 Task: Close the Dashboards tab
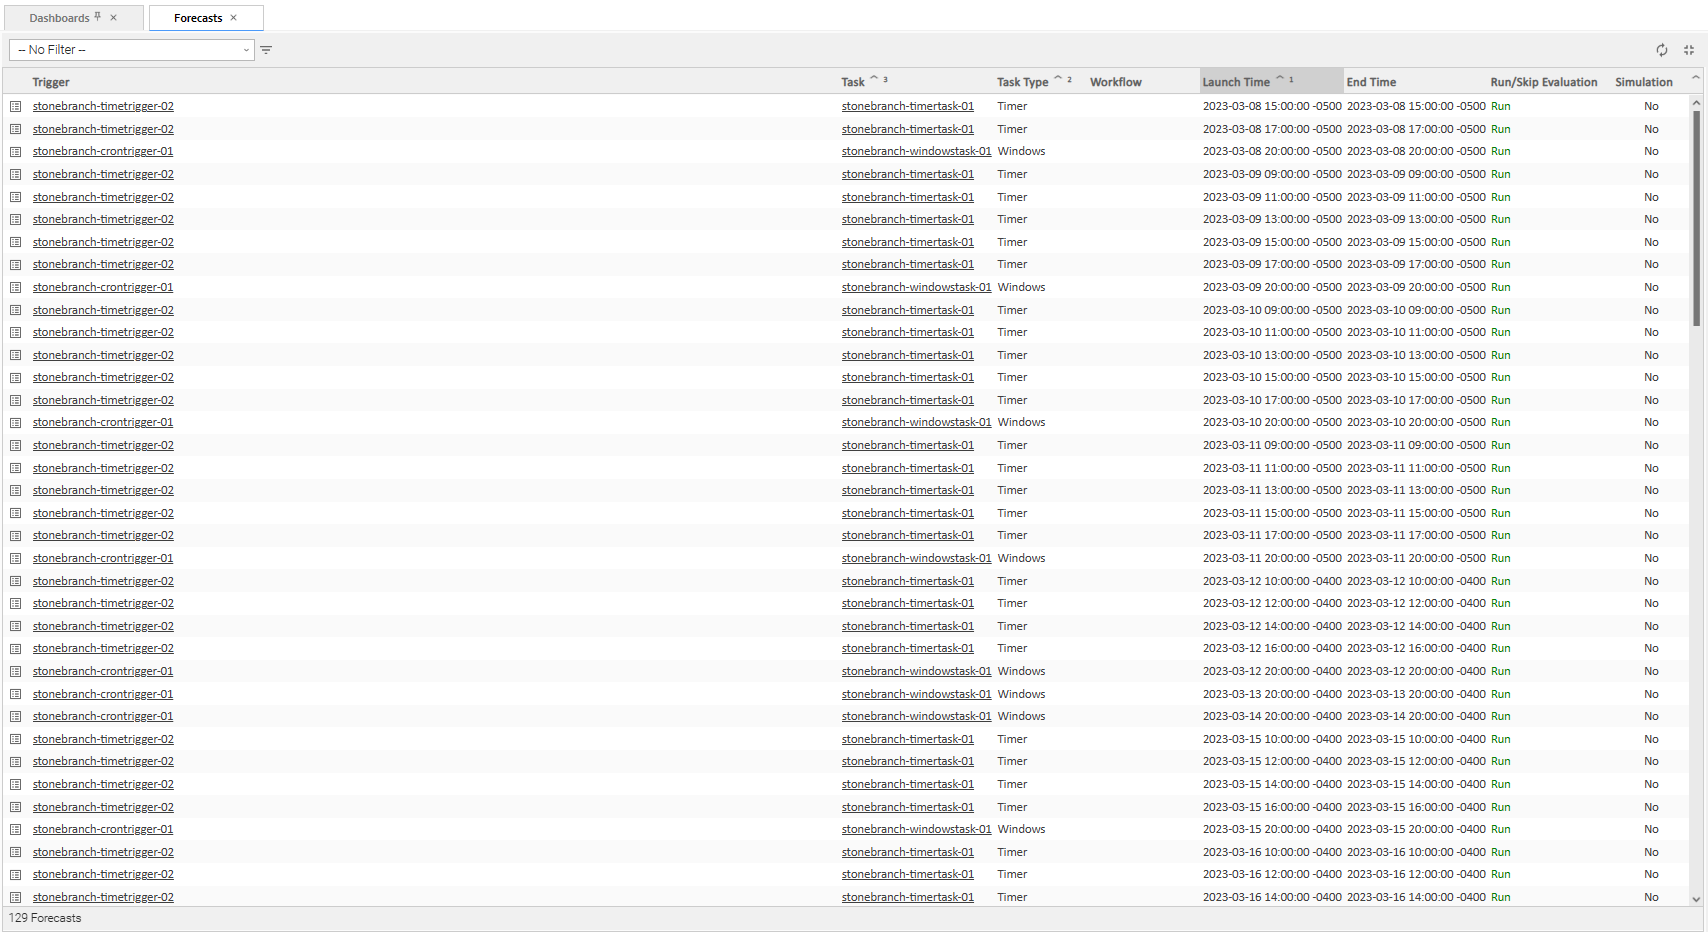pos(114,18)
